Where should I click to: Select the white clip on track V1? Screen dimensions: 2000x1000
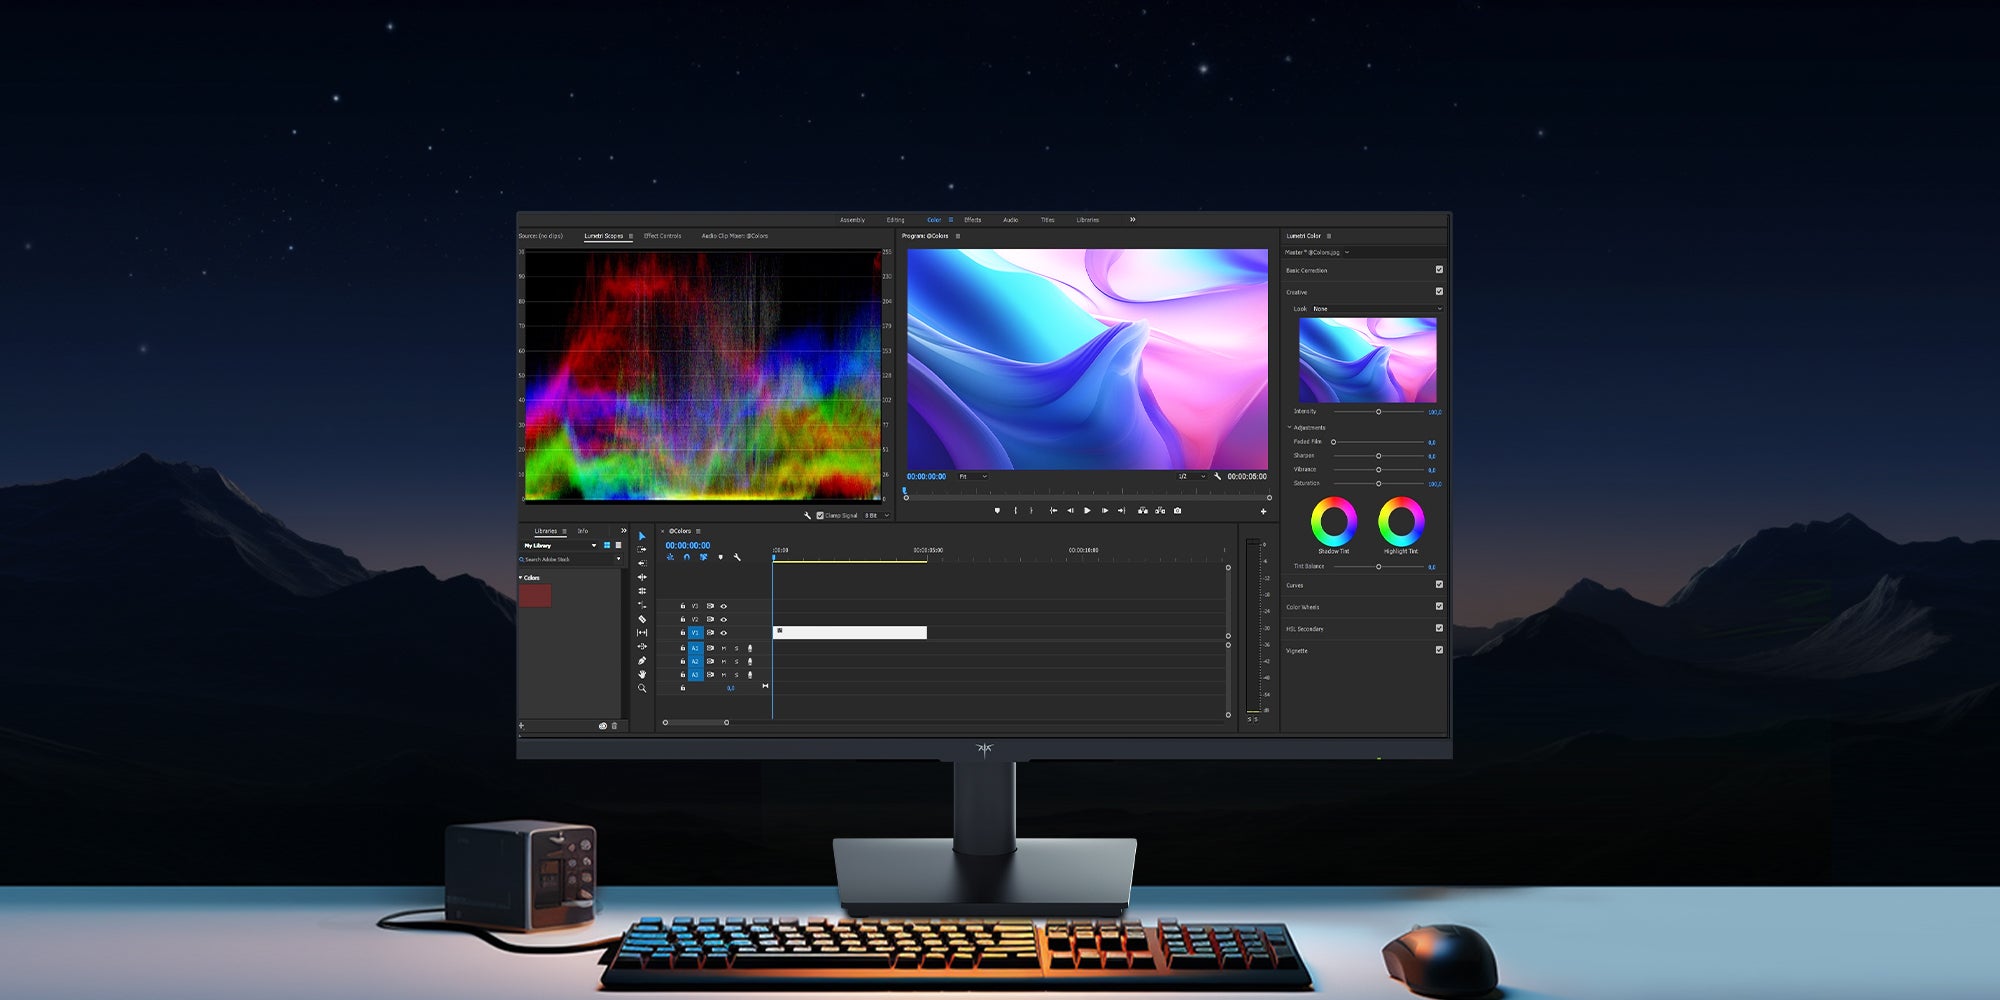(x=850, y=633)
